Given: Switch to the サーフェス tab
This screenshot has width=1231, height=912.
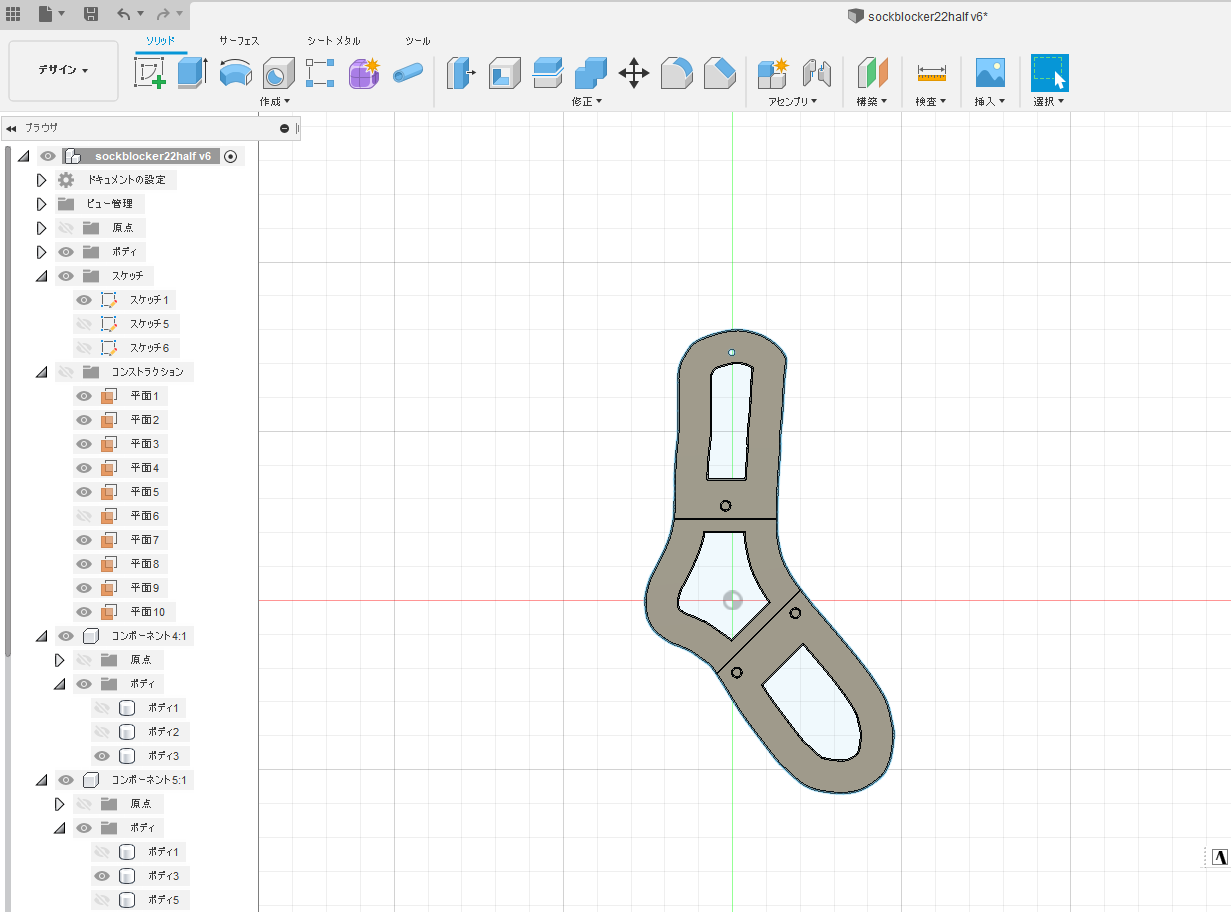Looking at the screenshot, I should [239, 41].
